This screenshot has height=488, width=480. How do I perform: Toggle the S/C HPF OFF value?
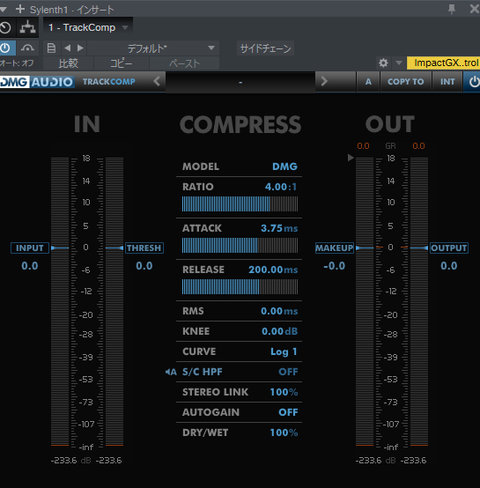(x=288, y=372)
